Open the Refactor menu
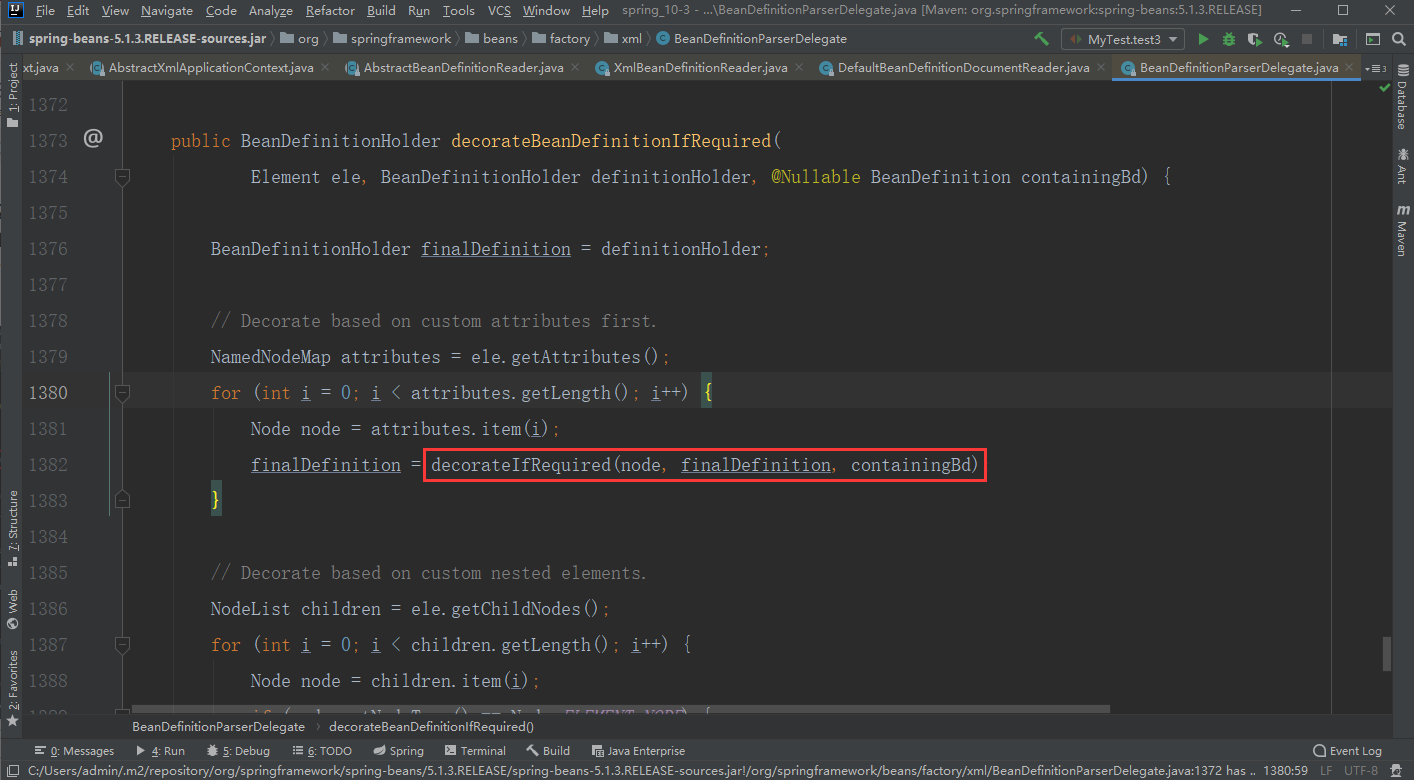1414x780 pixels. [330, 10]
